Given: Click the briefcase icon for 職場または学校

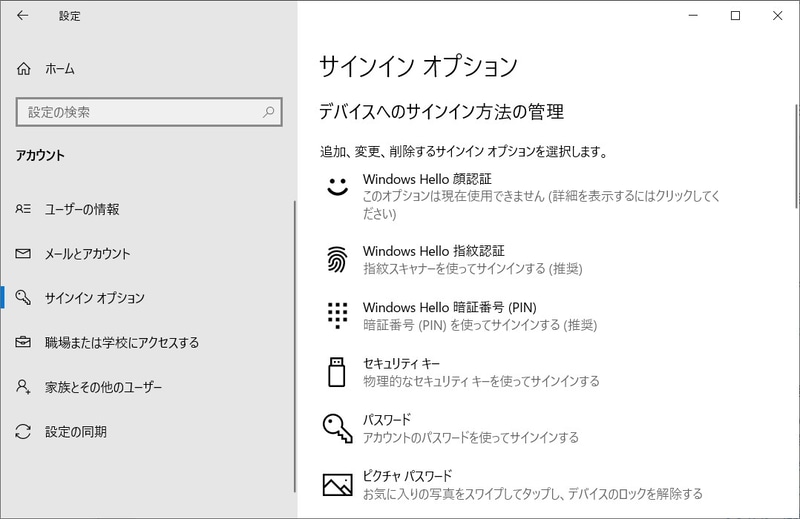Looking at the screenshot, I should click(23, 342).
